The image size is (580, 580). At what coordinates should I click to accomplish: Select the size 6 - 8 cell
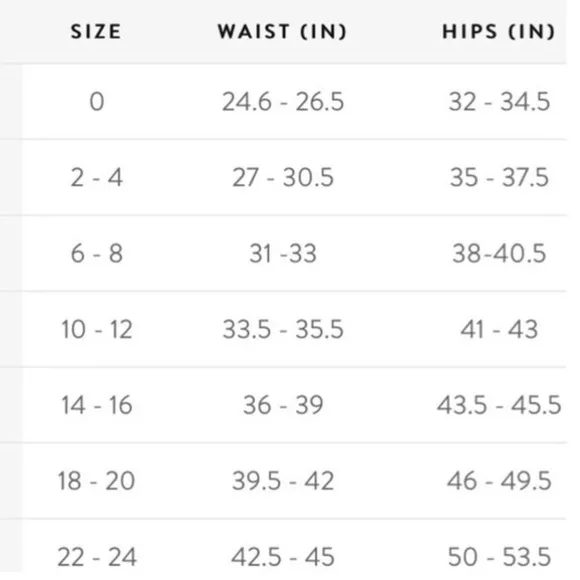coord(97,254)
